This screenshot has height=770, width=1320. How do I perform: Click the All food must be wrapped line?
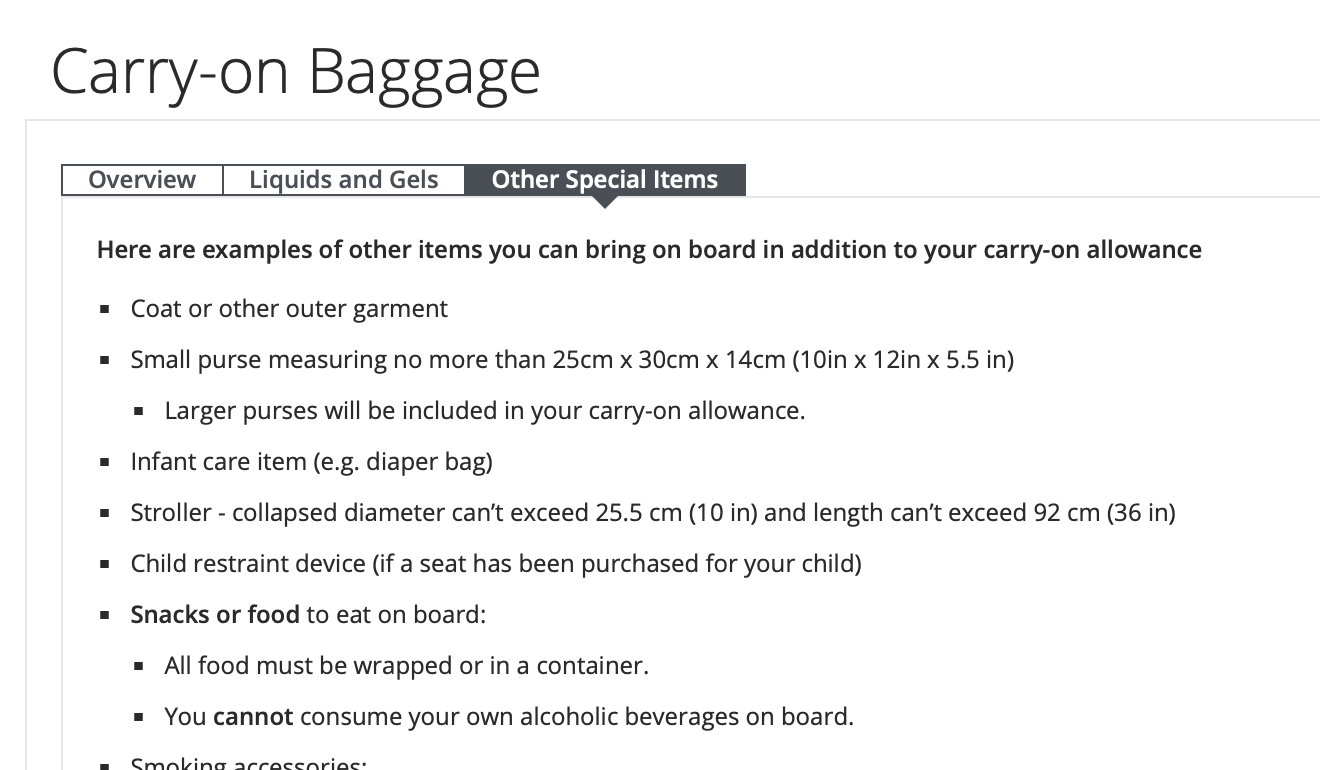point(407,665)
